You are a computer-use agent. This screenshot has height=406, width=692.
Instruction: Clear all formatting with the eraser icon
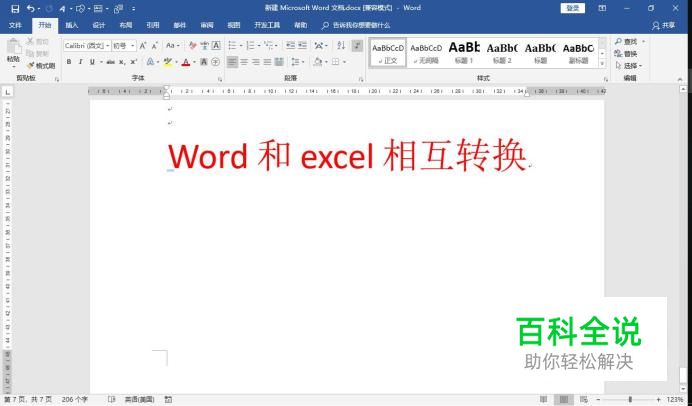[x=192, y=45]
